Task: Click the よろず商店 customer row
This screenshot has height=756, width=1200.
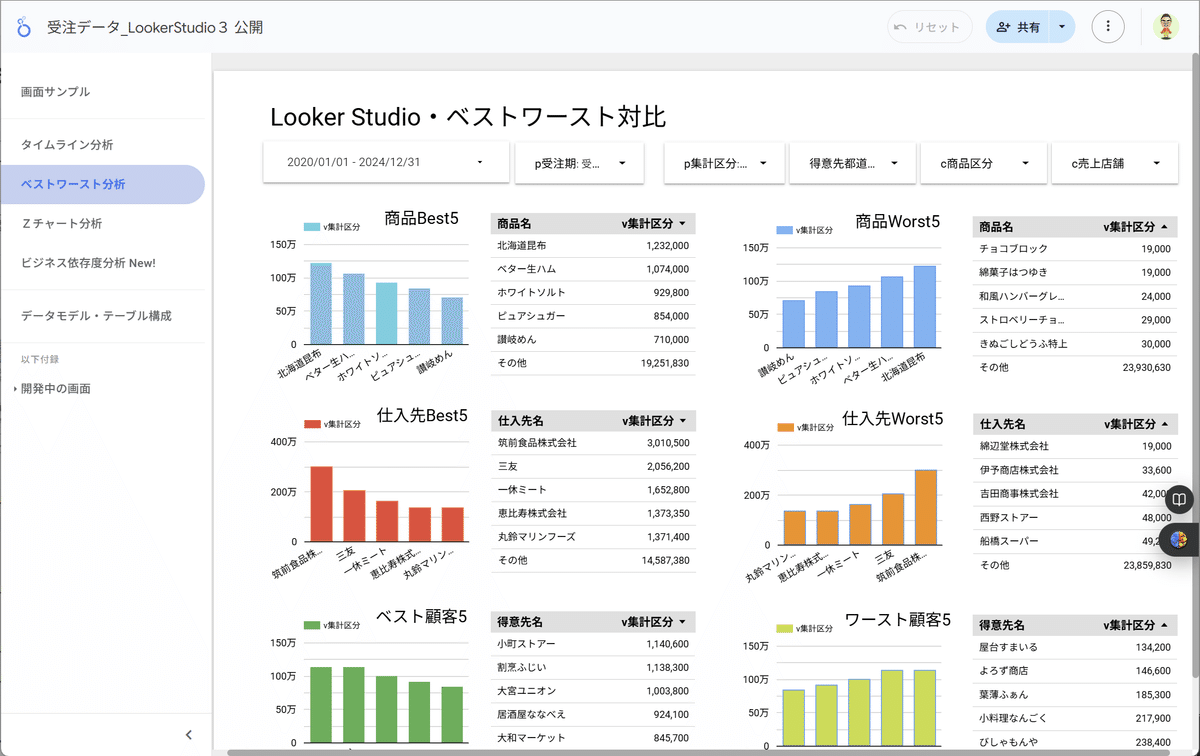Action: tap(1075, 671)
